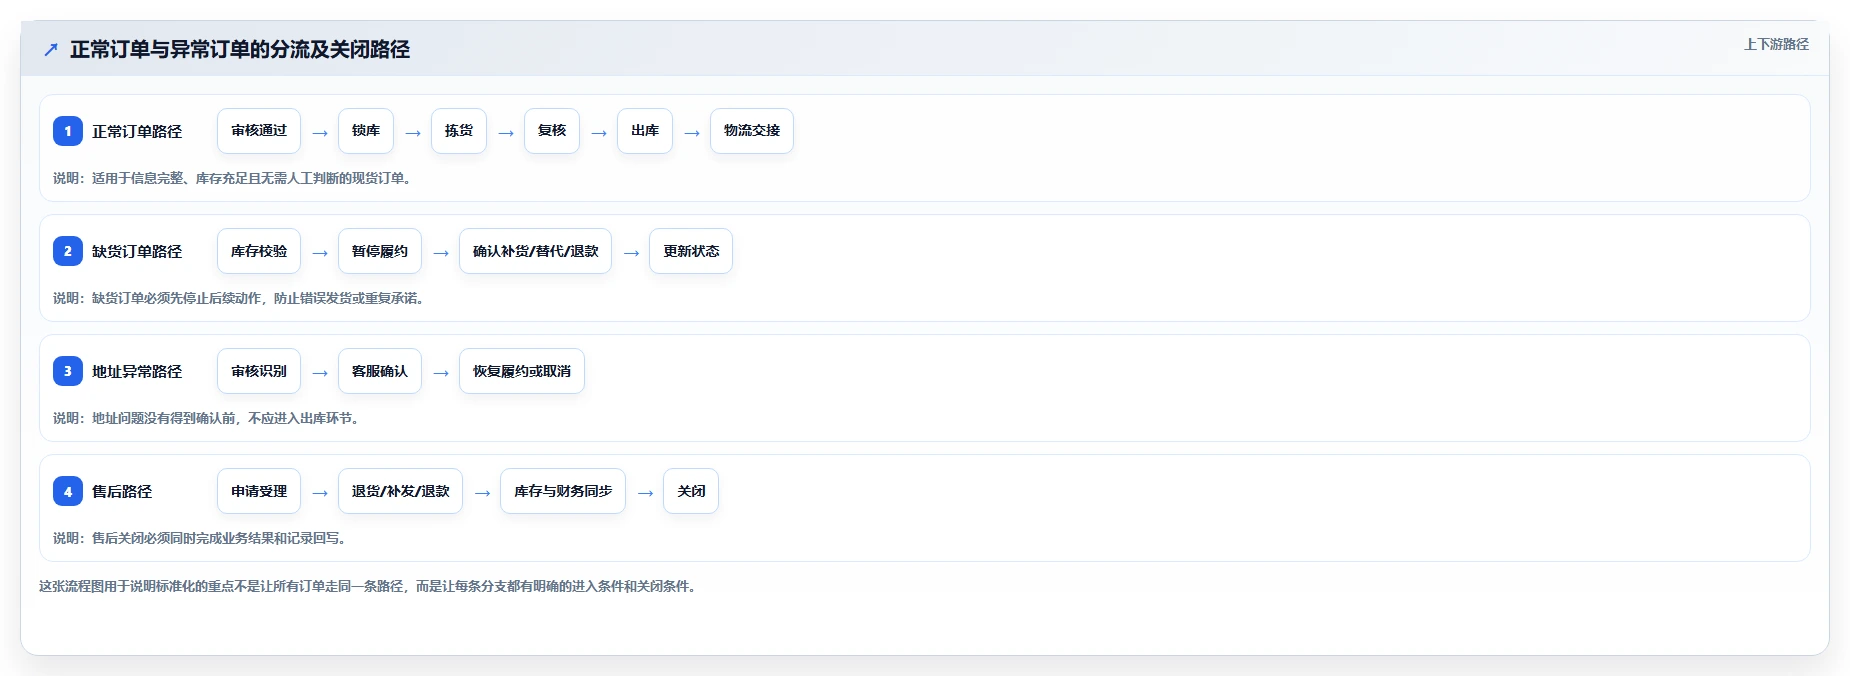Click the note 售后关闭必须同时完成

[x=200, y=538]
